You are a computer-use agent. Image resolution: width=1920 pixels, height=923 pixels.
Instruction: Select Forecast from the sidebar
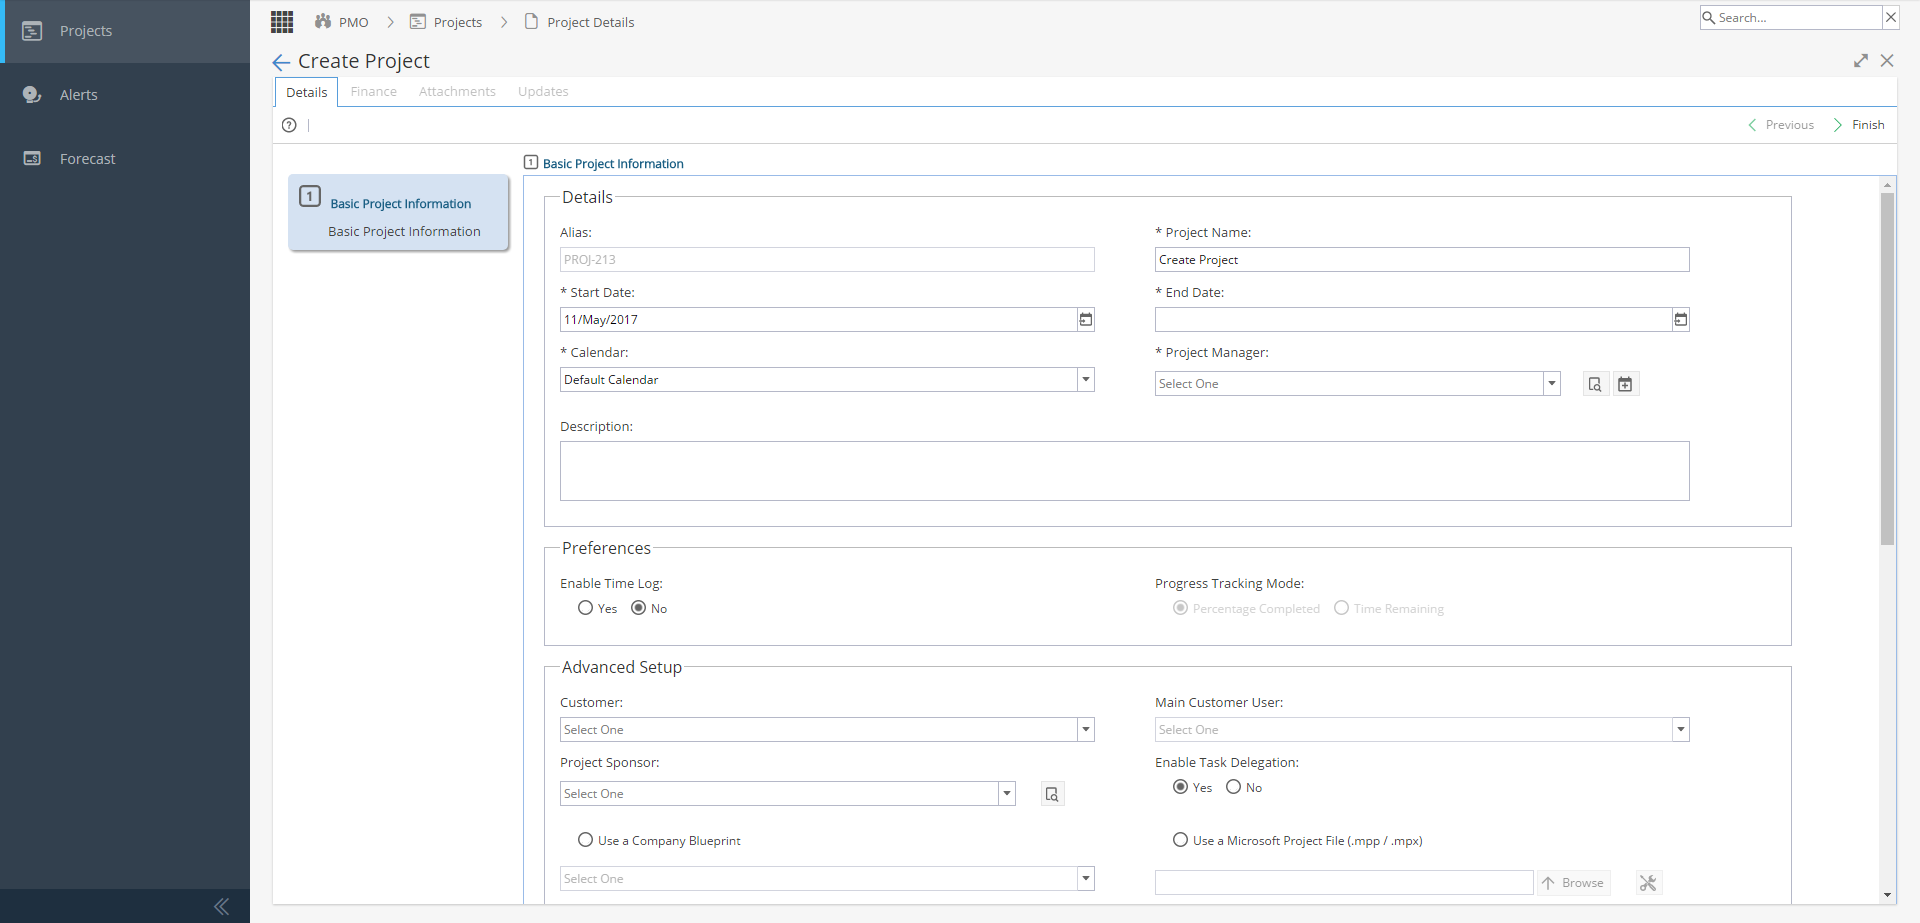(87, 158)
